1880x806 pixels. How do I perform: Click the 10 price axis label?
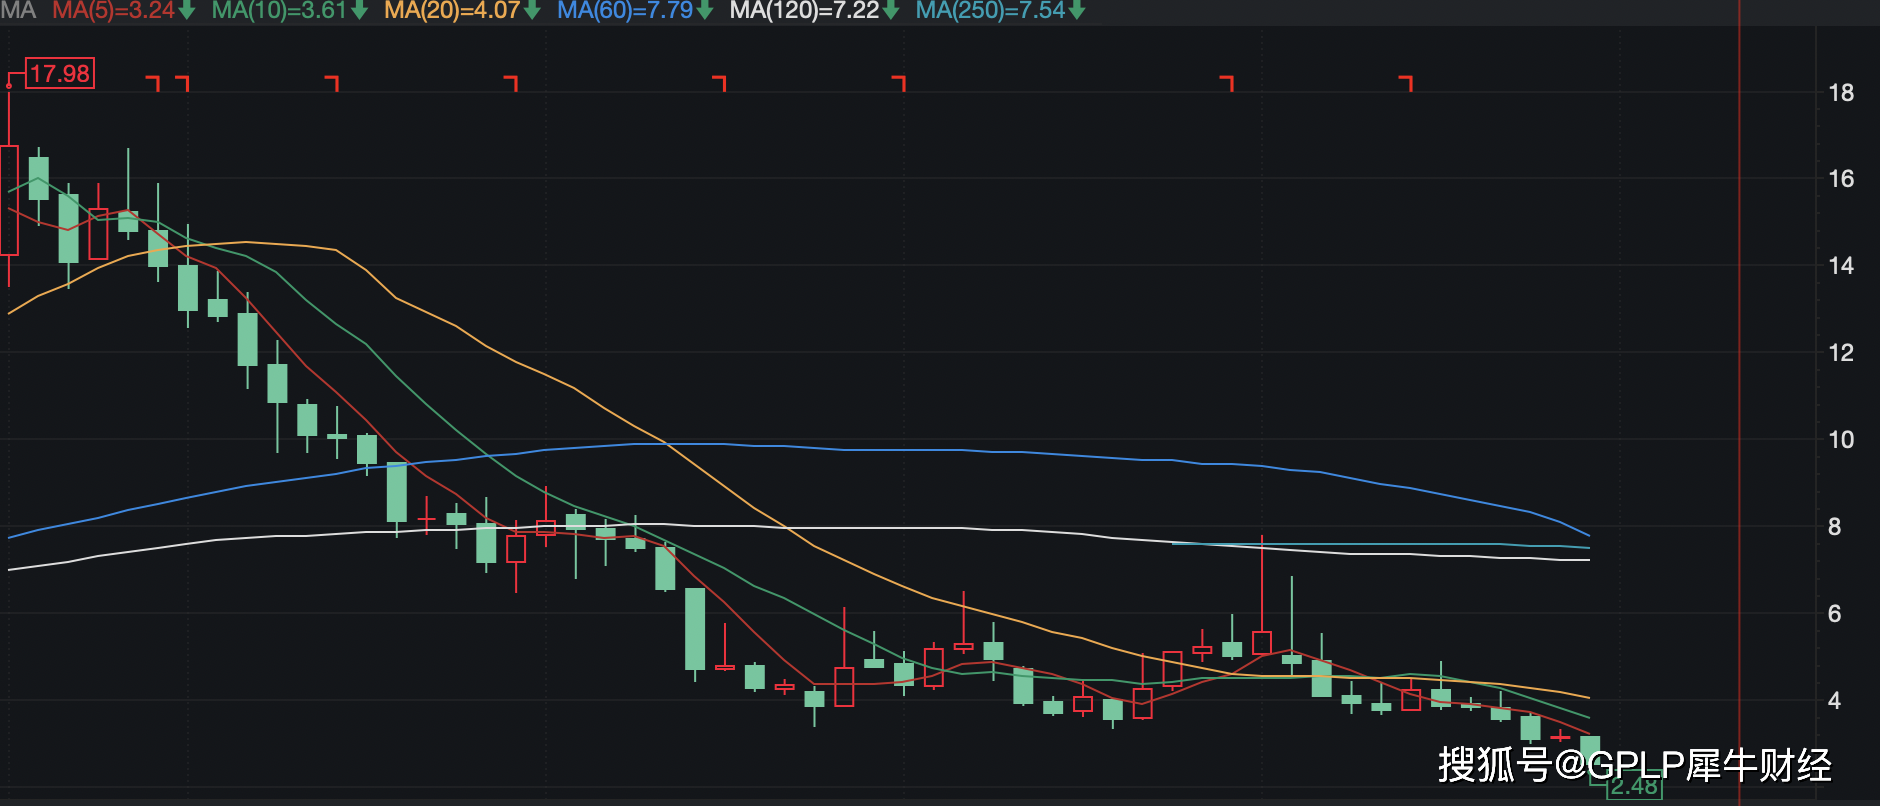point(1841,440)
